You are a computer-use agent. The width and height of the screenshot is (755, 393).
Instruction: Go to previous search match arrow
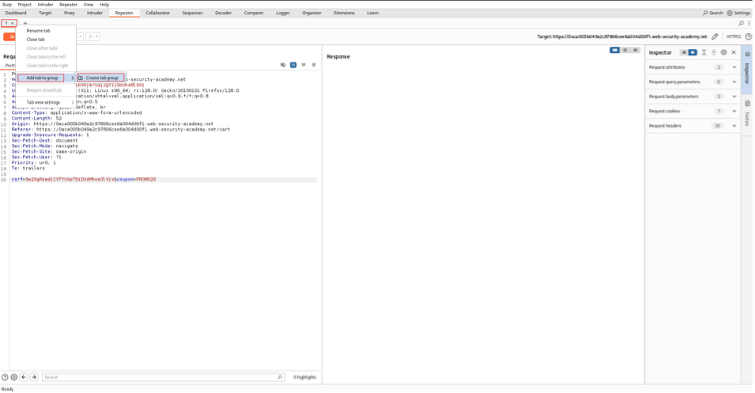[24, 377]
